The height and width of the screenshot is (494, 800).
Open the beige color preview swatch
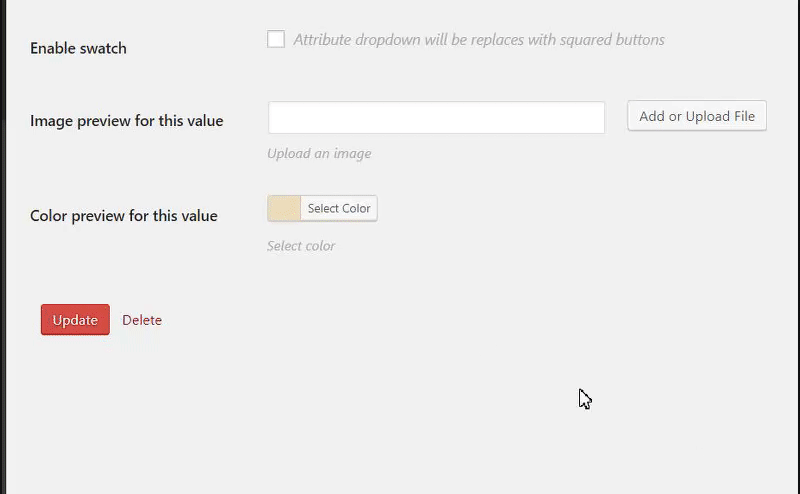(284, 208)
